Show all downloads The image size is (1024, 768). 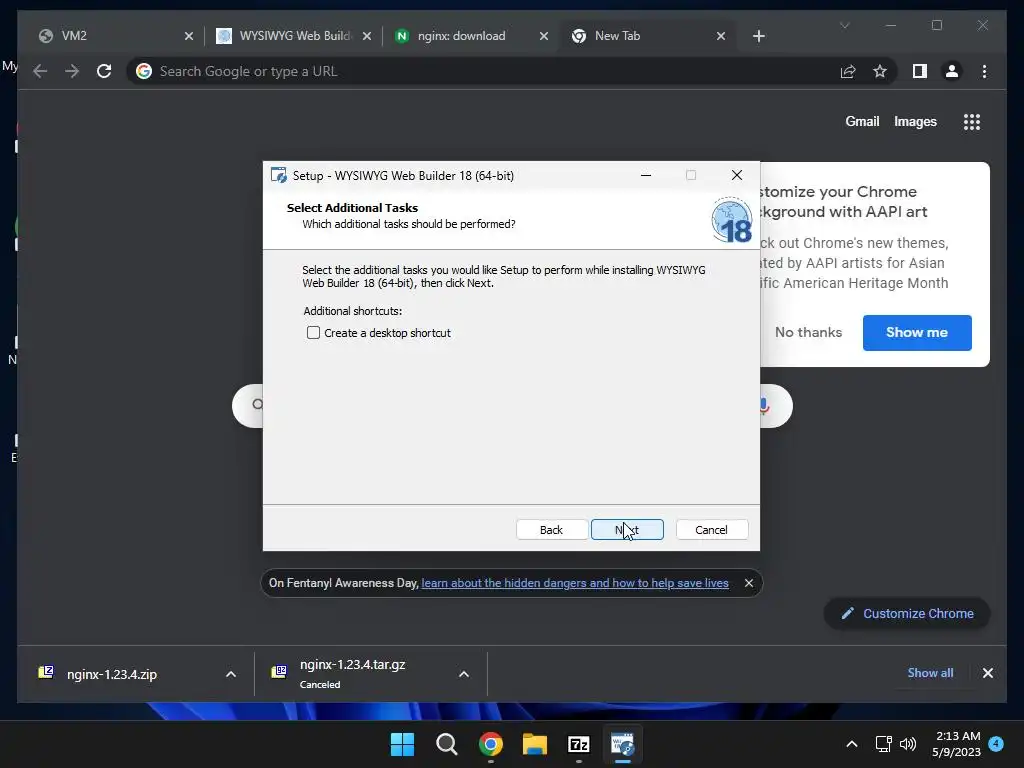[930, 673]
